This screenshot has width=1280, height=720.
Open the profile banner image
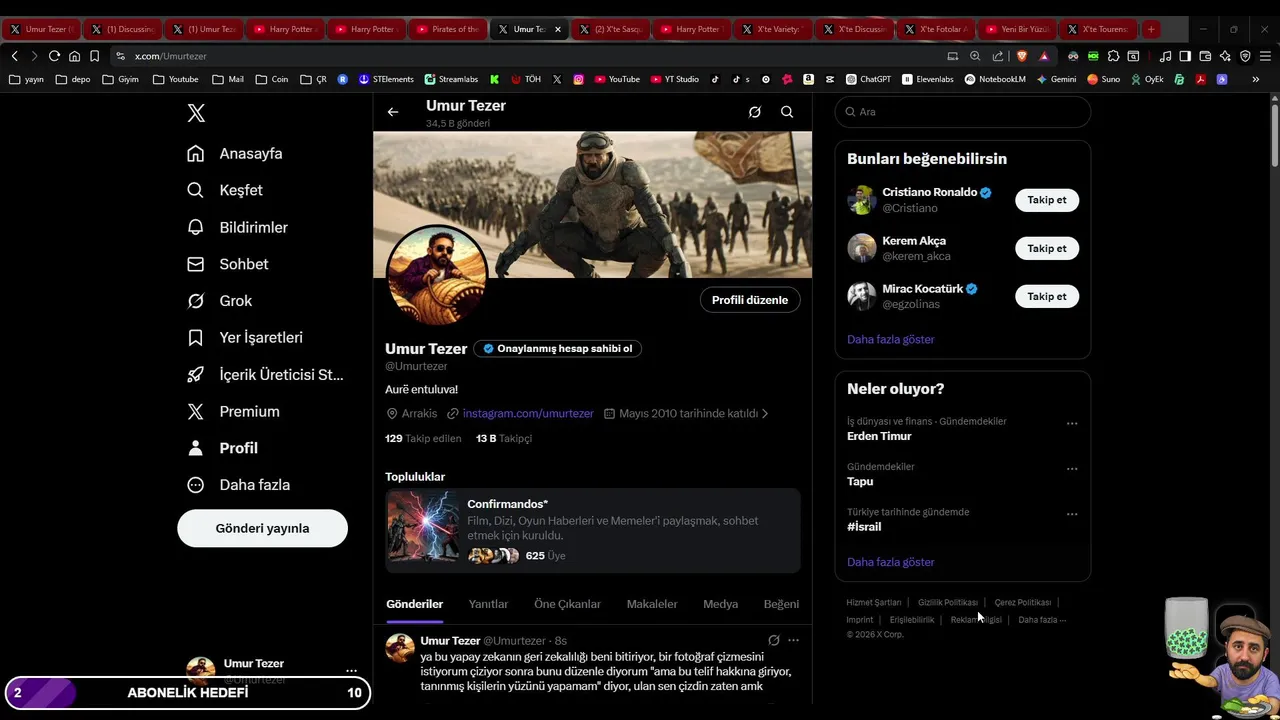pyautogui.click(x=593, y=204)
